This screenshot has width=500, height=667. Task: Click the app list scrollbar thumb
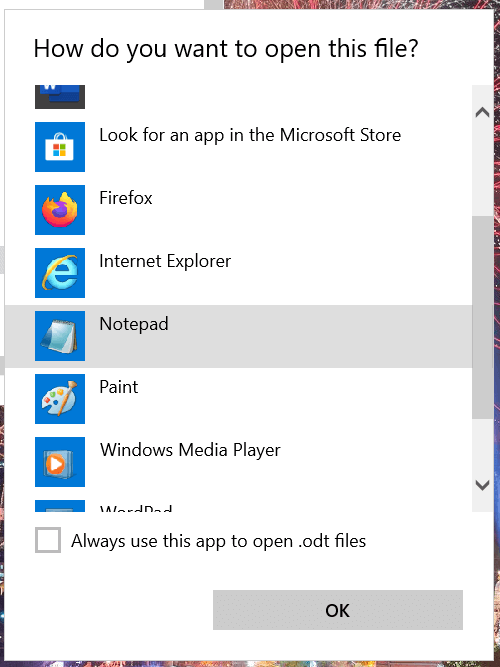483,317
